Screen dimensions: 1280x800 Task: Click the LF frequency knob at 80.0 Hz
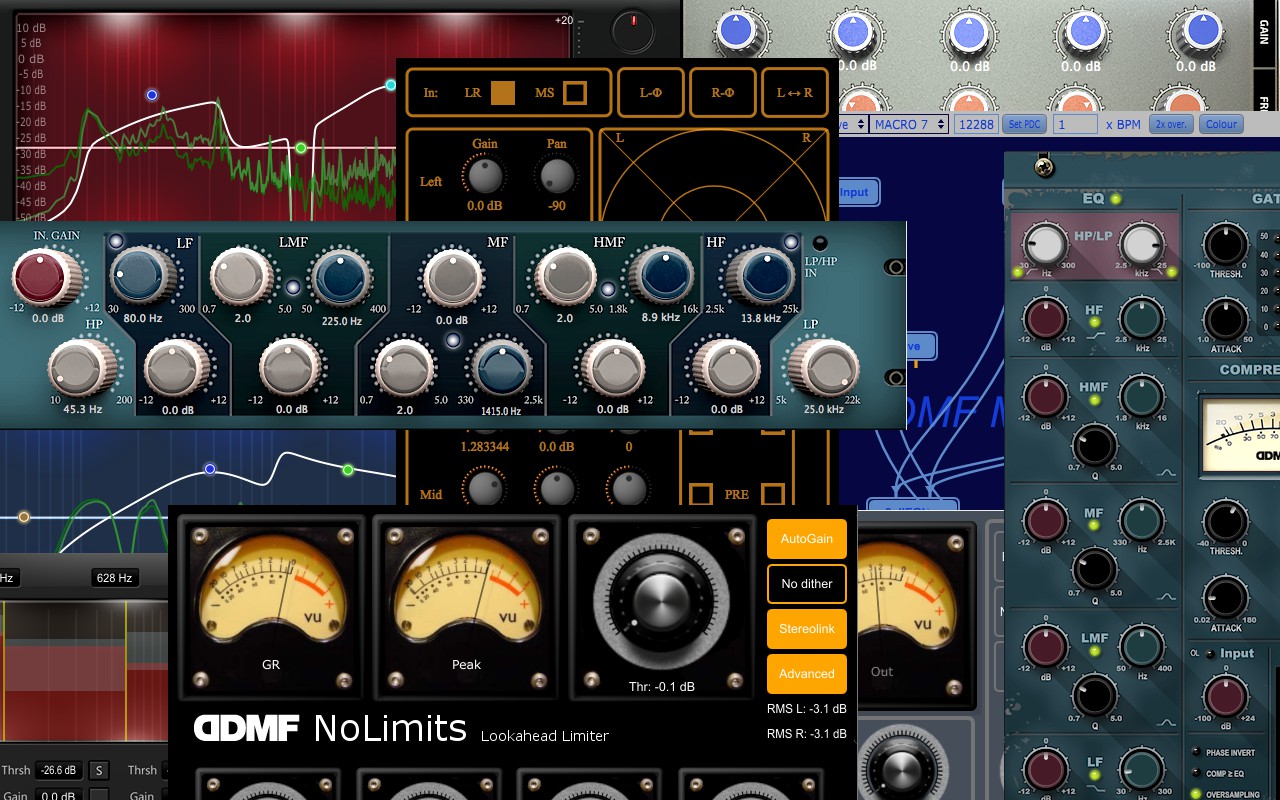point(141,277)
